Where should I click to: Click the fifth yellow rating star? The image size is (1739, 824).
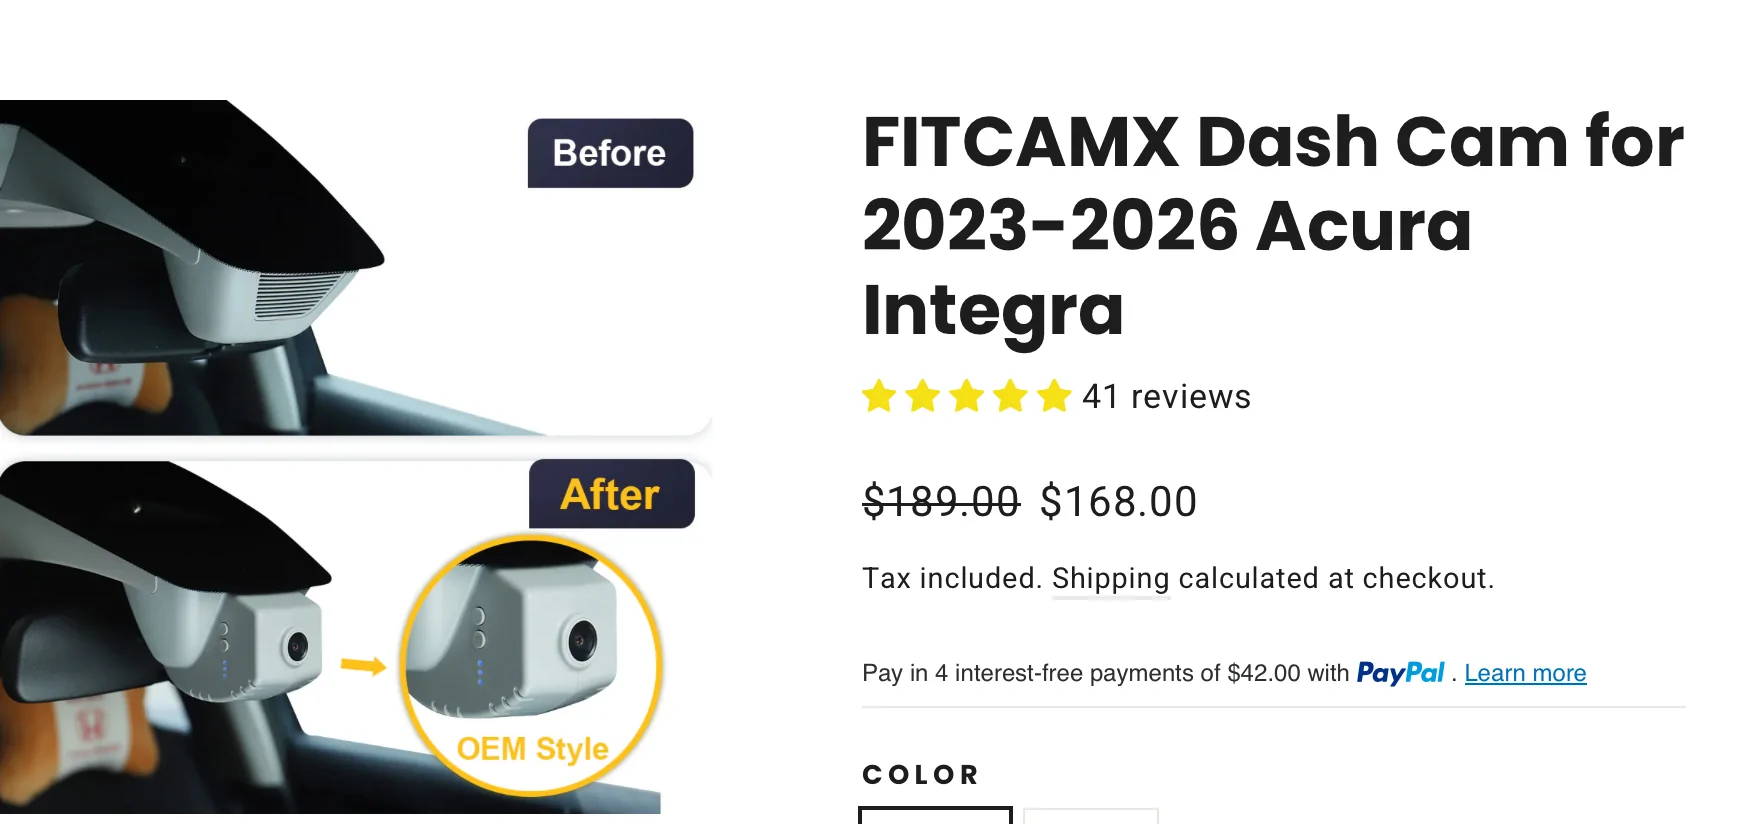(1054, 397)
